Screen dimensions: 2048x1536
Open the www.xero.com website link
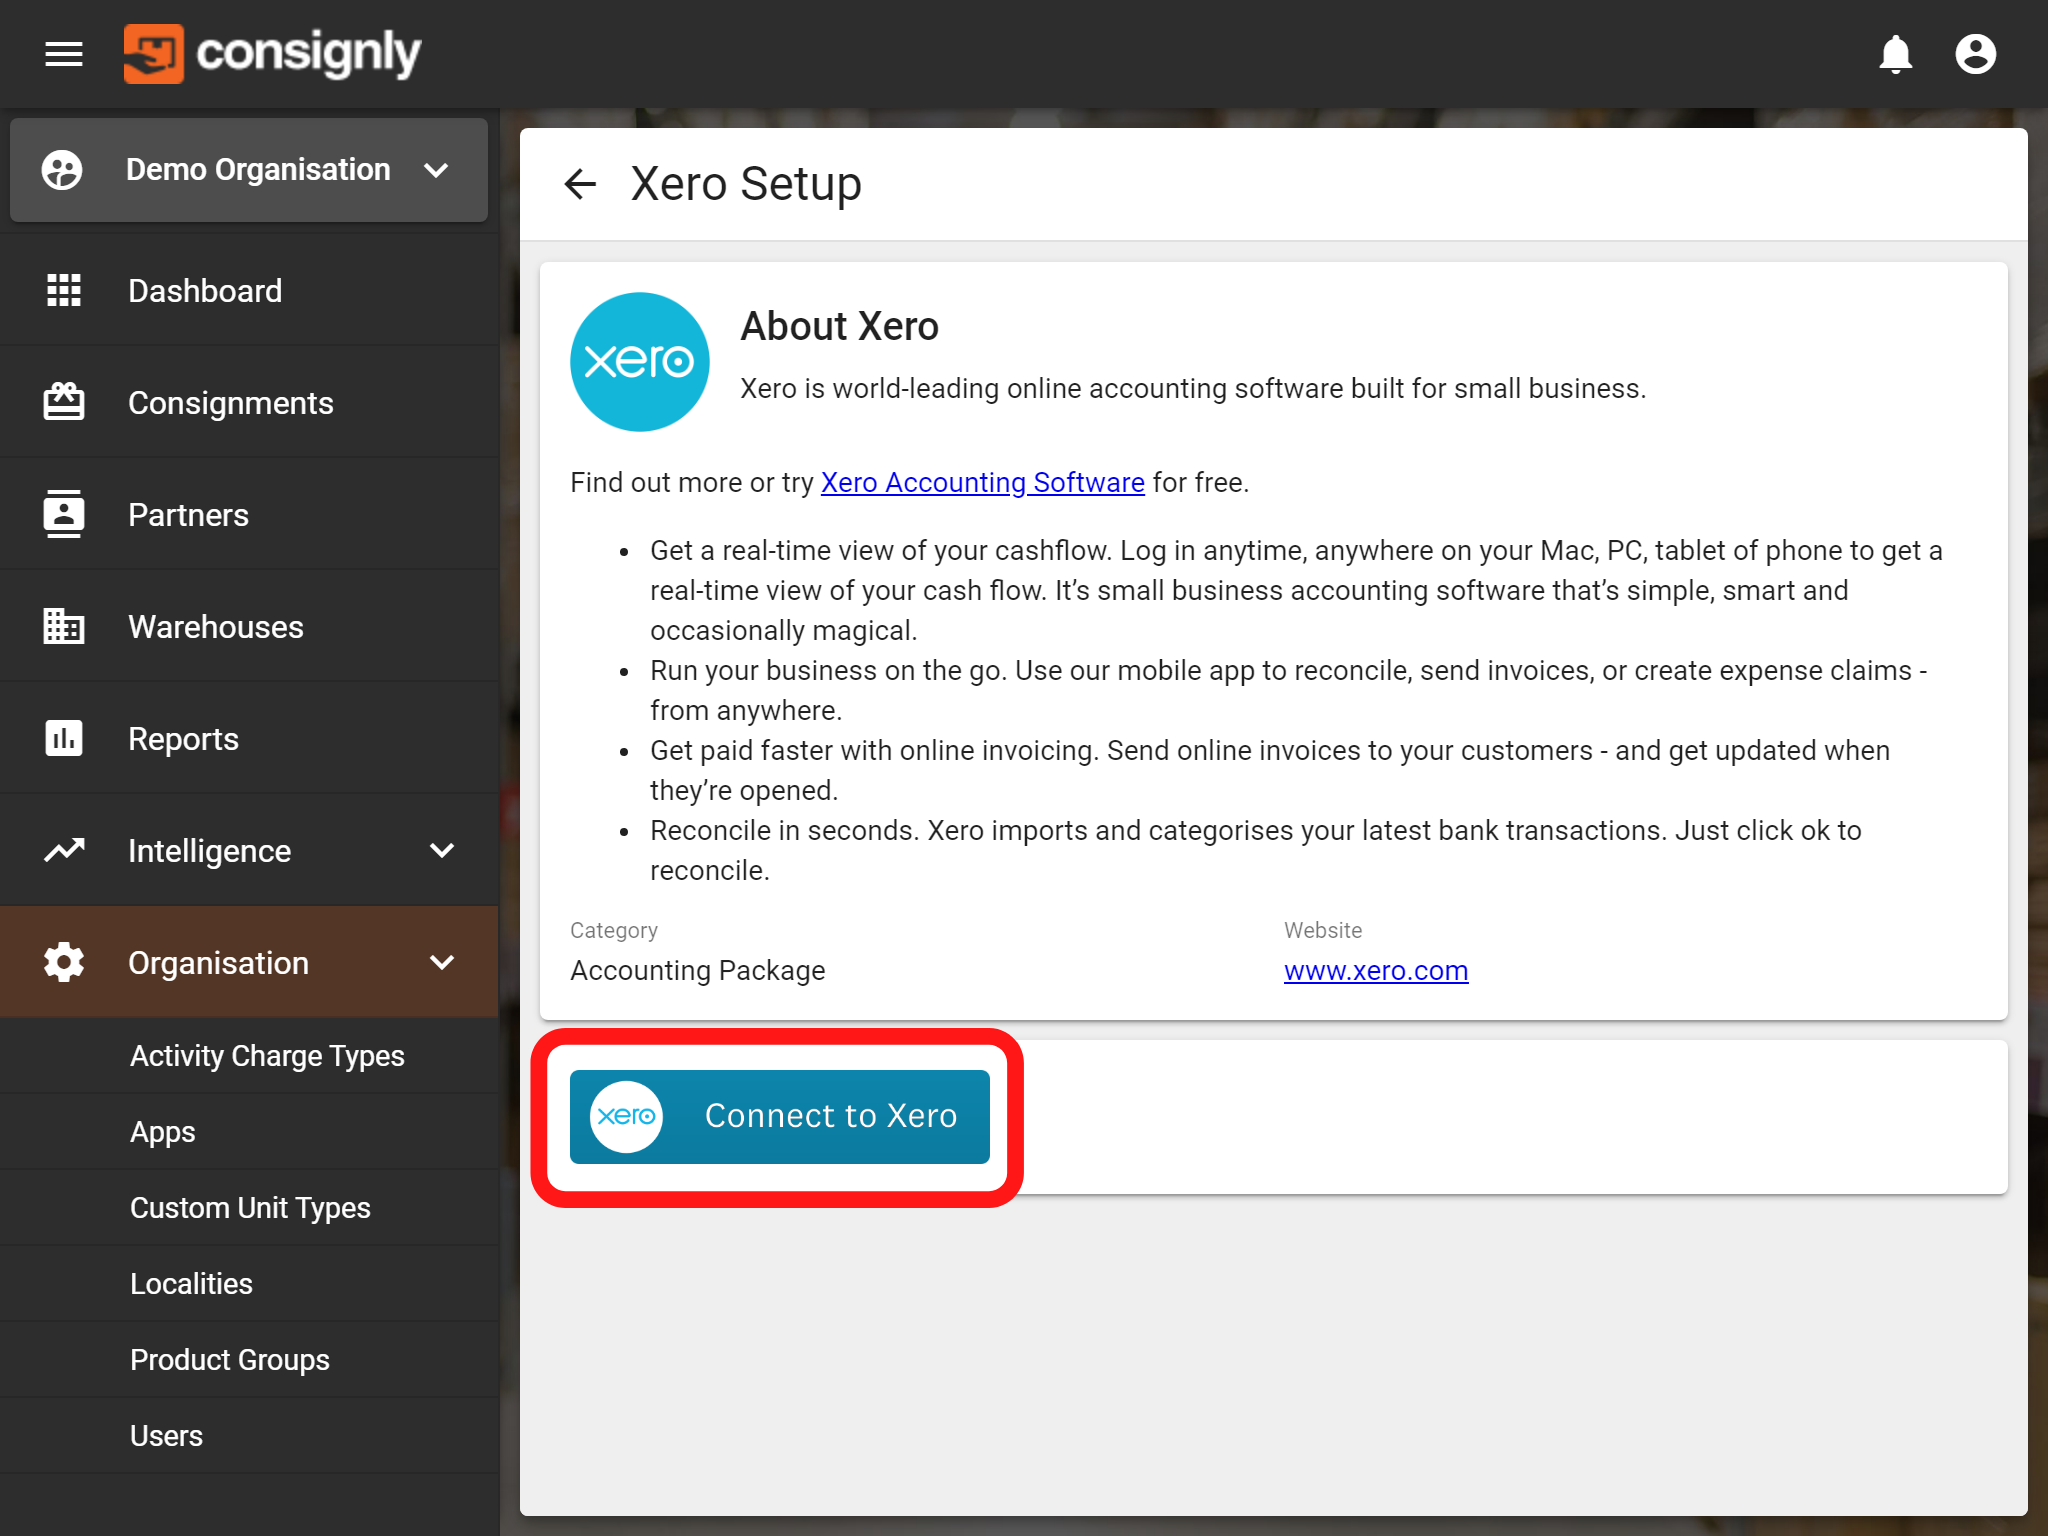[1376, 971]
